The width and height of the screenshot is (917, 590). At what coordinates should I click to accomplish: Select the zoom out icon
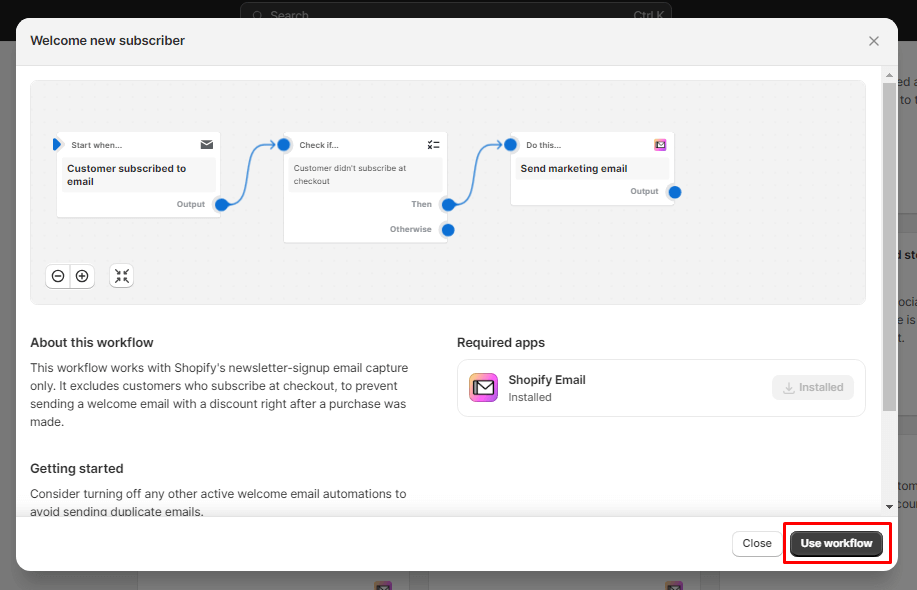[58, 276]
